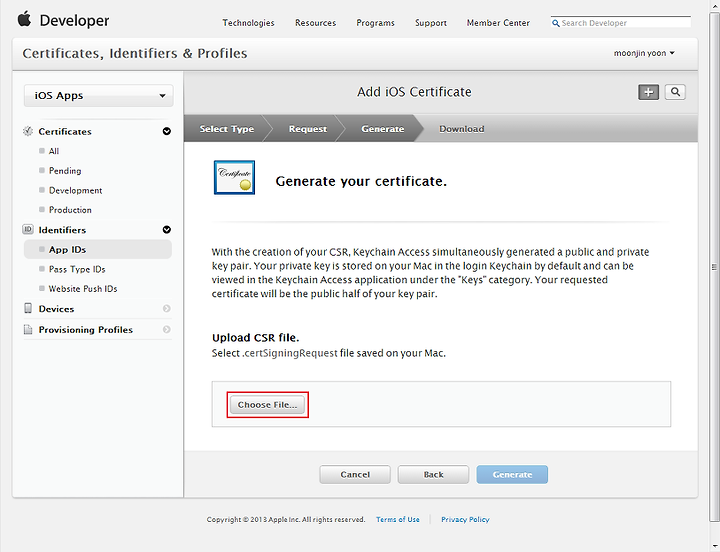Viewport: 720px width, 552px height.
Task: Click the Developer title text
Action: click(x=74, y=20)
